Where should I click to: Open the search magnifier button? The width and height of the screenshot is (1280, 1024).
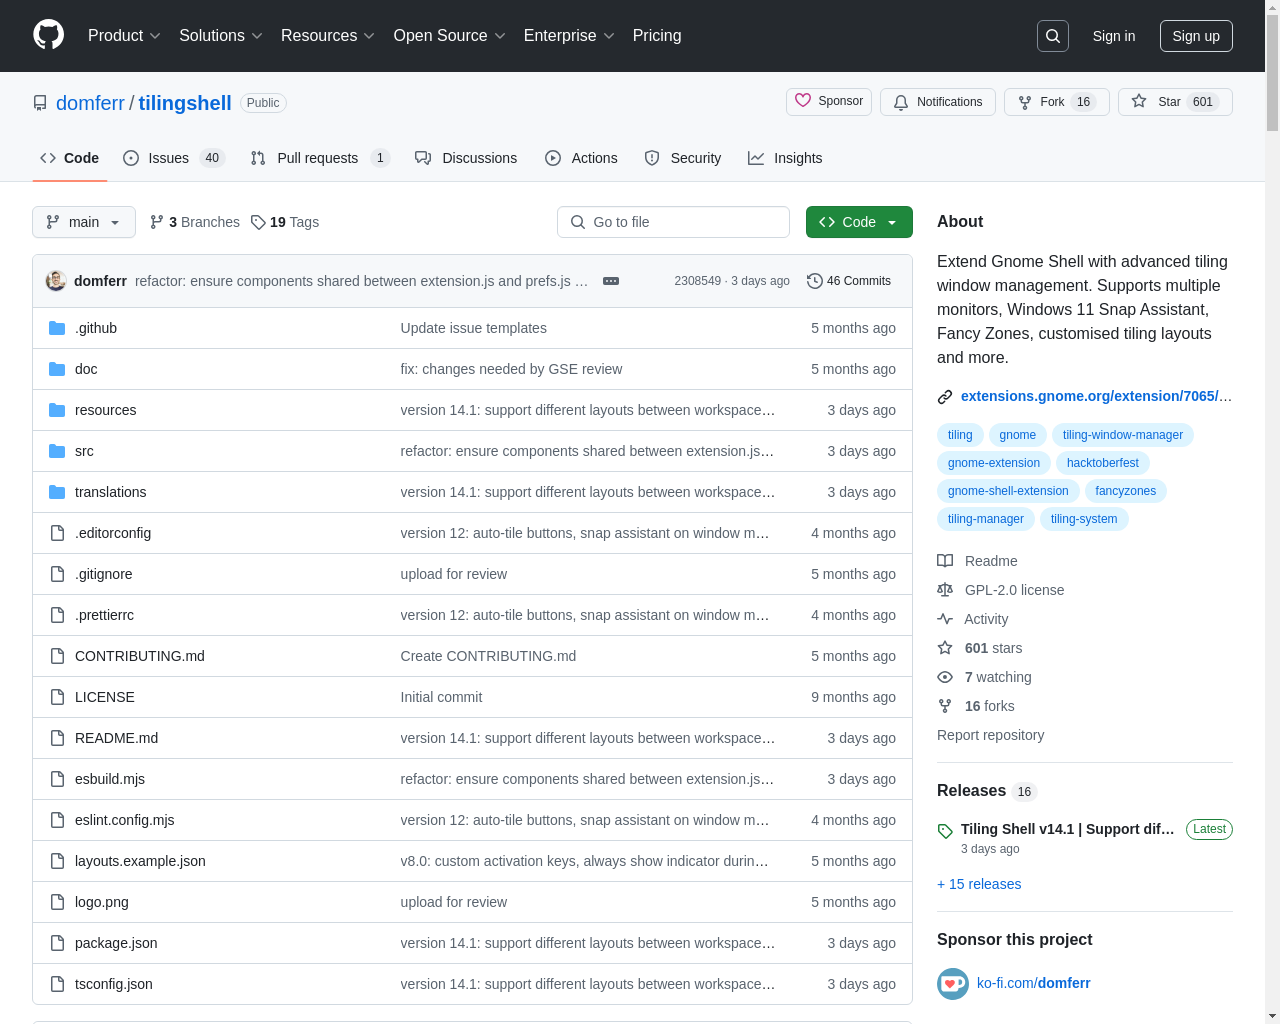1053,36
